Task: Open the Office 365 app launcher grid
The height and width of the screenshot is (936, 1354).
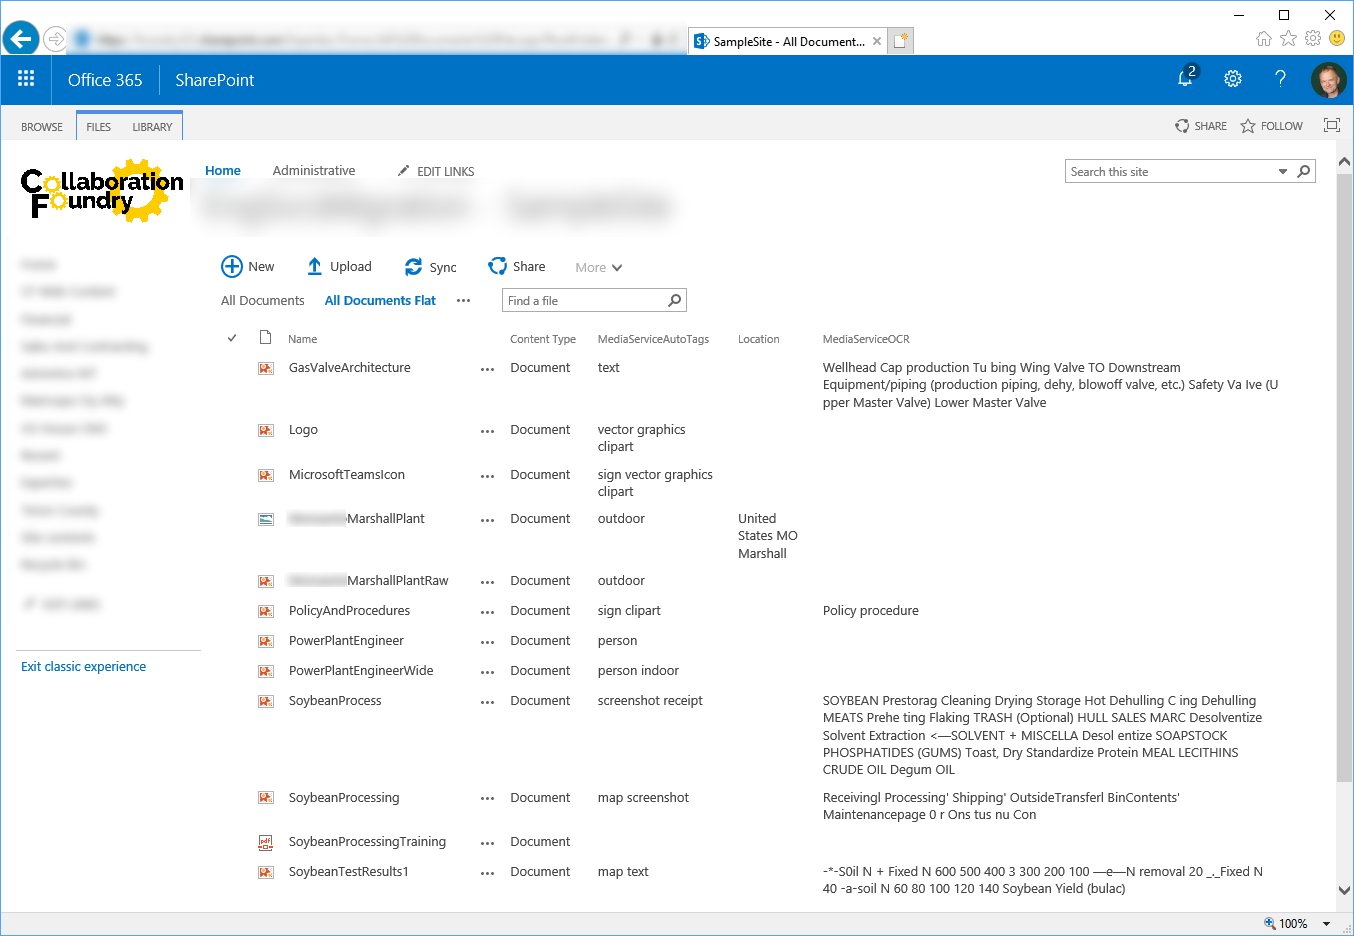Action: coord(26,79)
